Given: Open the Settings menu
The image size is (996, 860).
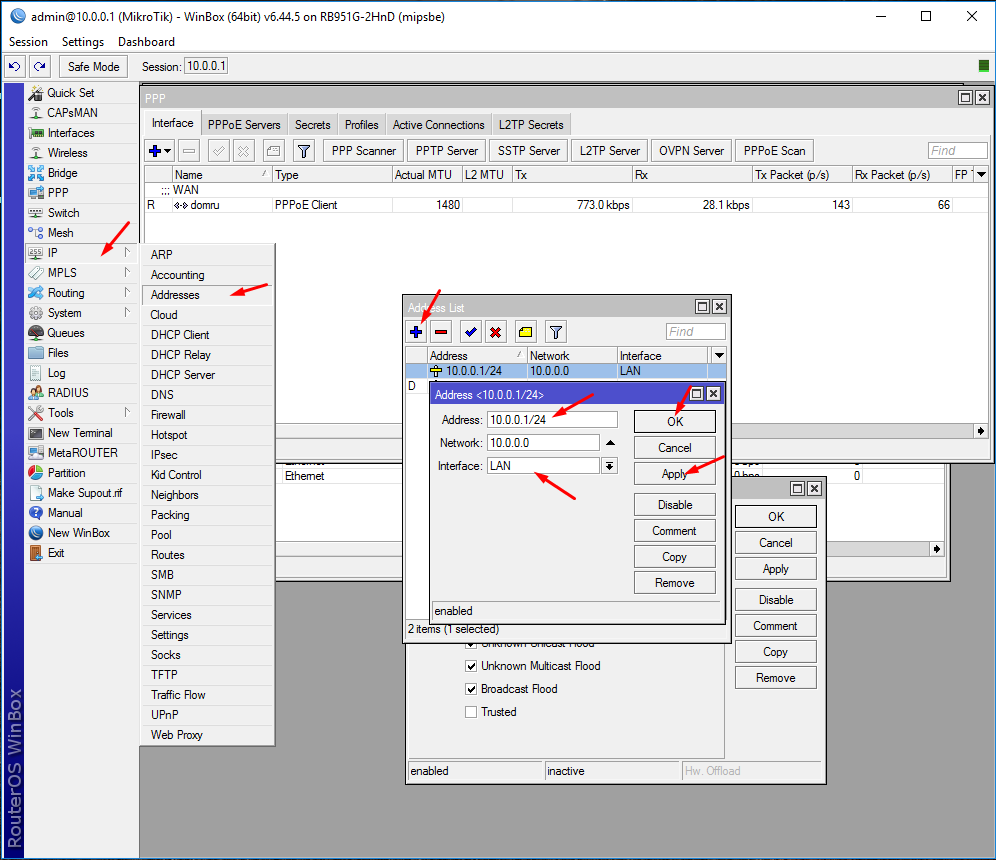Looking at the screenshot, I should tap(83, 42).
